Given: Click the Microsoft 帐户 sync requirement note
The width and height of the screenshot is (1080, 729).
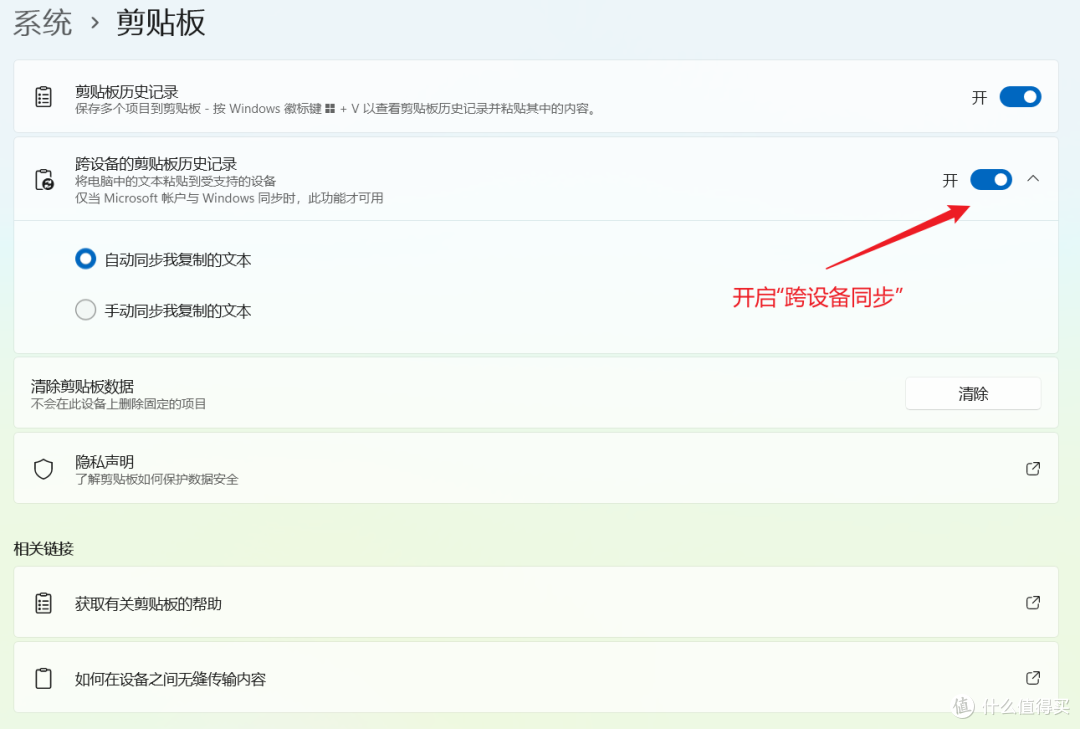Looking at the screenshot, I should coord(229,198).
